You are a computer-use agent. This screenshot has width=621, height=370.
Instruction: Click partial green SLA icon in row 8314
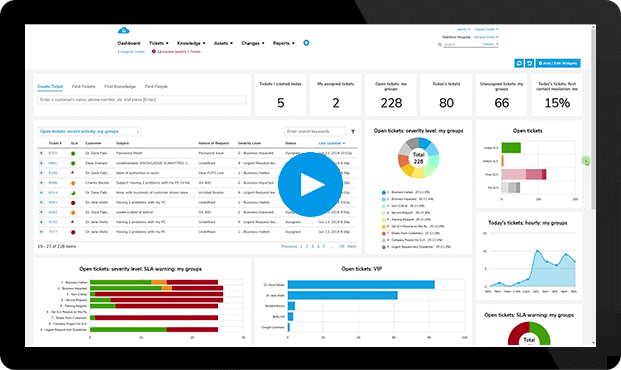tap(73, 193)
